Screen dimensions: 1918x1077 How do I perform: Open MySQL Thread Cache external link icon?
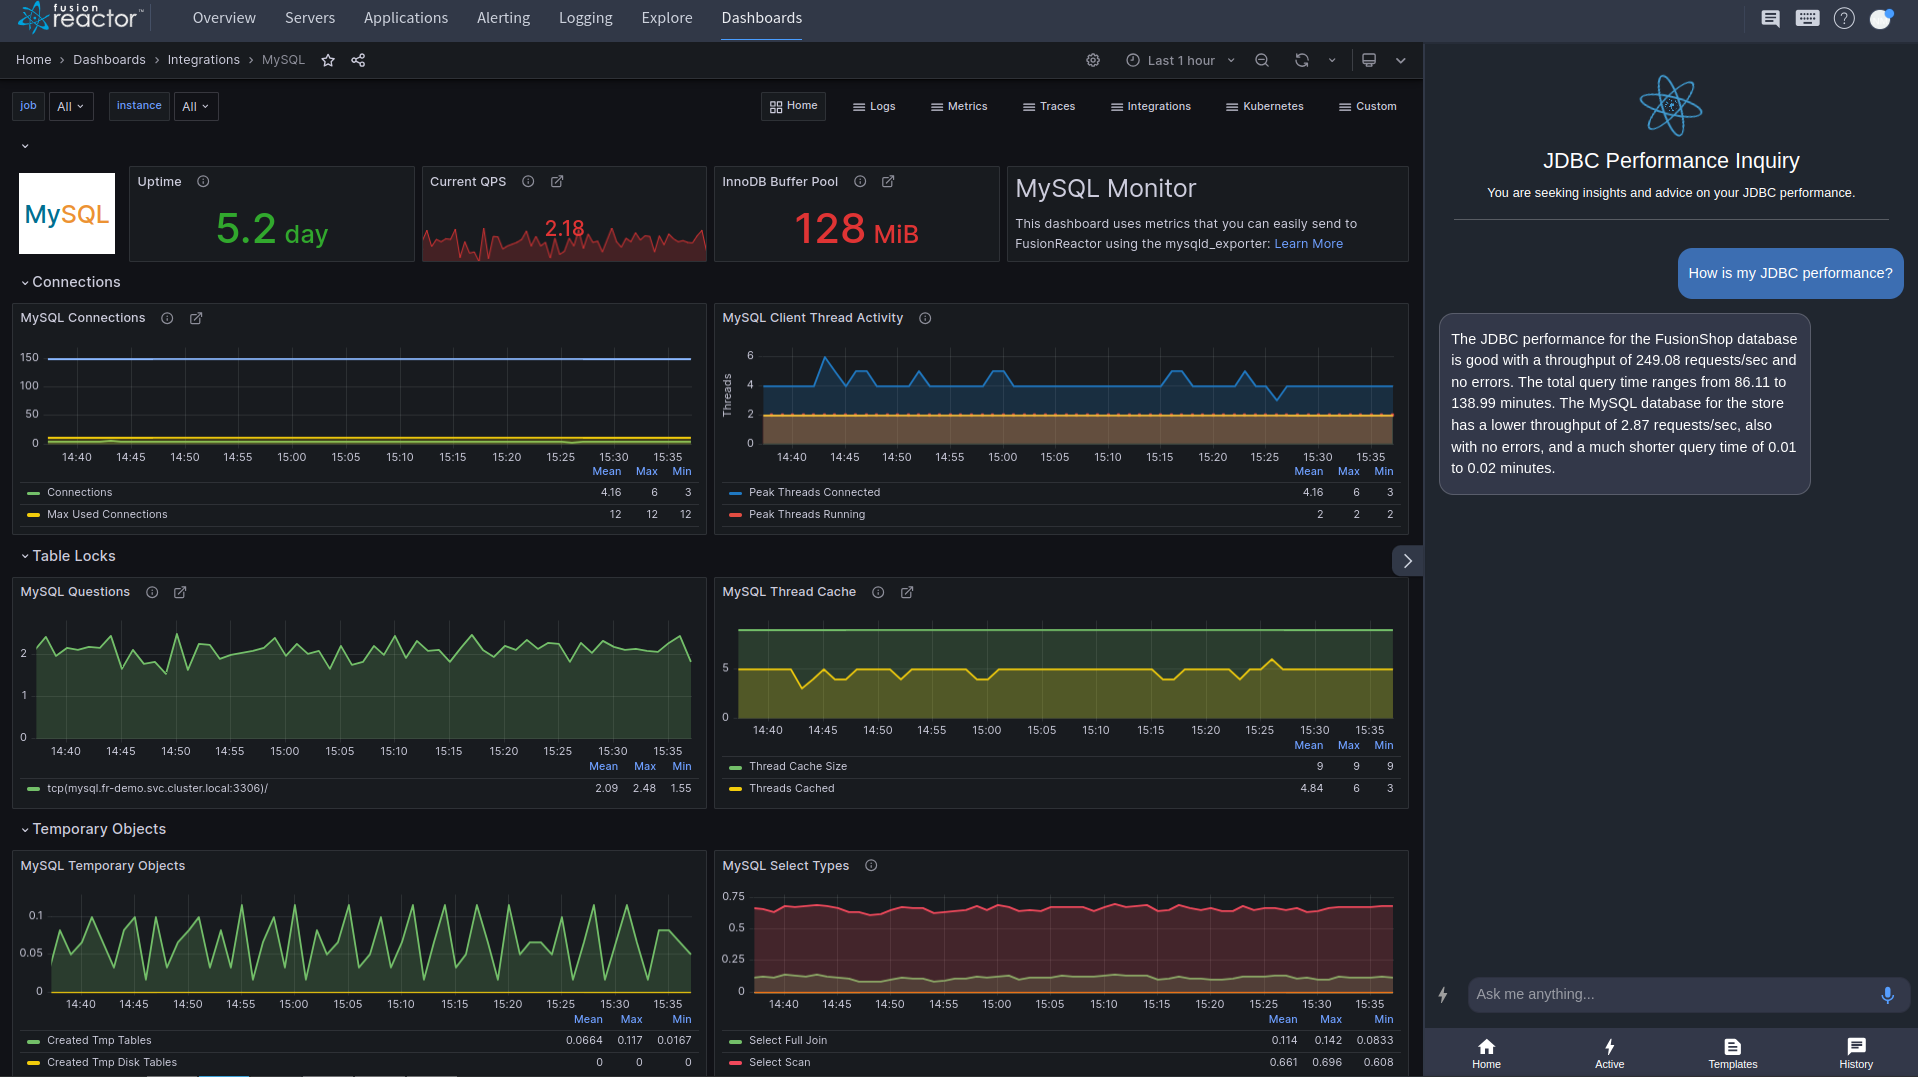(x=907, y=592)
